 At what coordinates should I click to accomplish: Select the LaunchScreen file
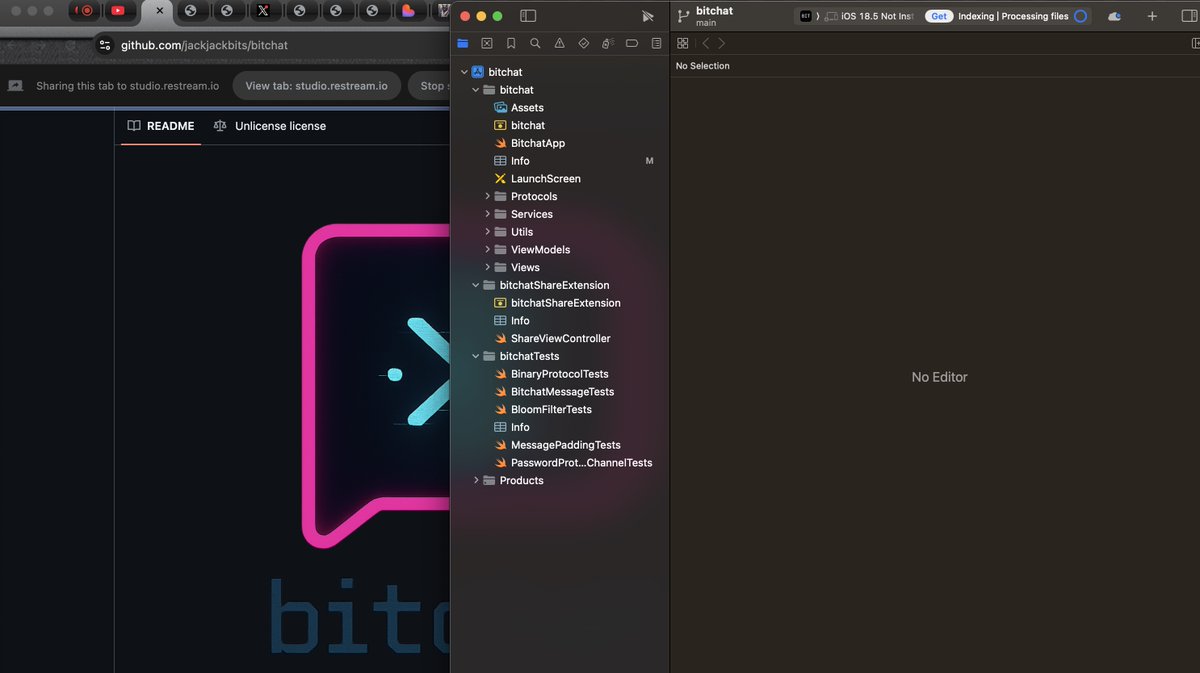[538, 179]
